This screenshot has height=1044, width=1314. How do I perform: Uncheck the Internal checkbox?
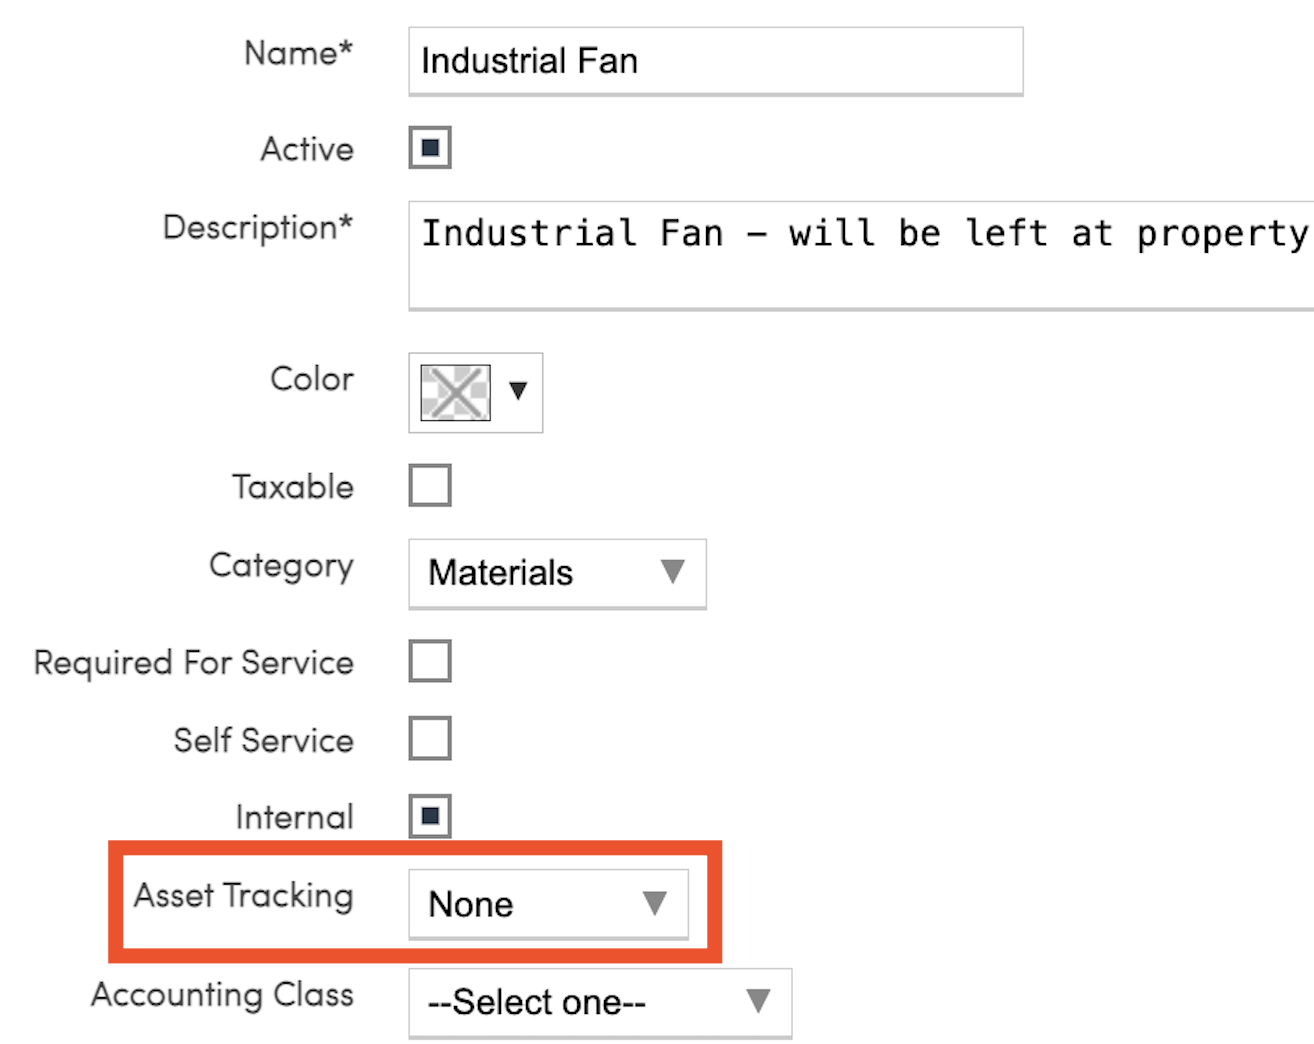430,816
